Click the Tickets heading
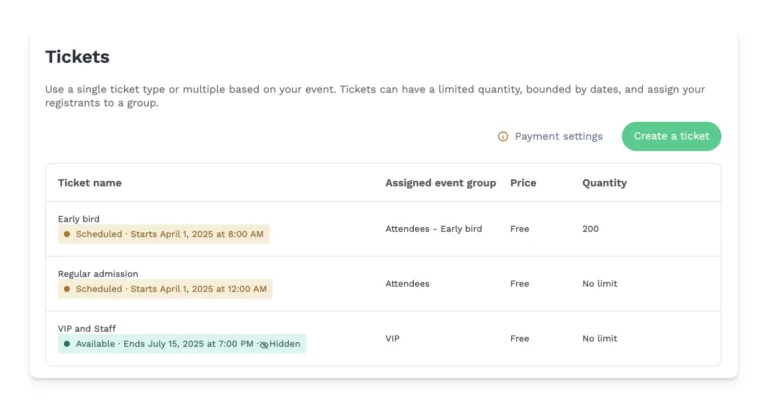Viewport: 768px width, 408px height. pyautogui.click(x=77, y=57)
